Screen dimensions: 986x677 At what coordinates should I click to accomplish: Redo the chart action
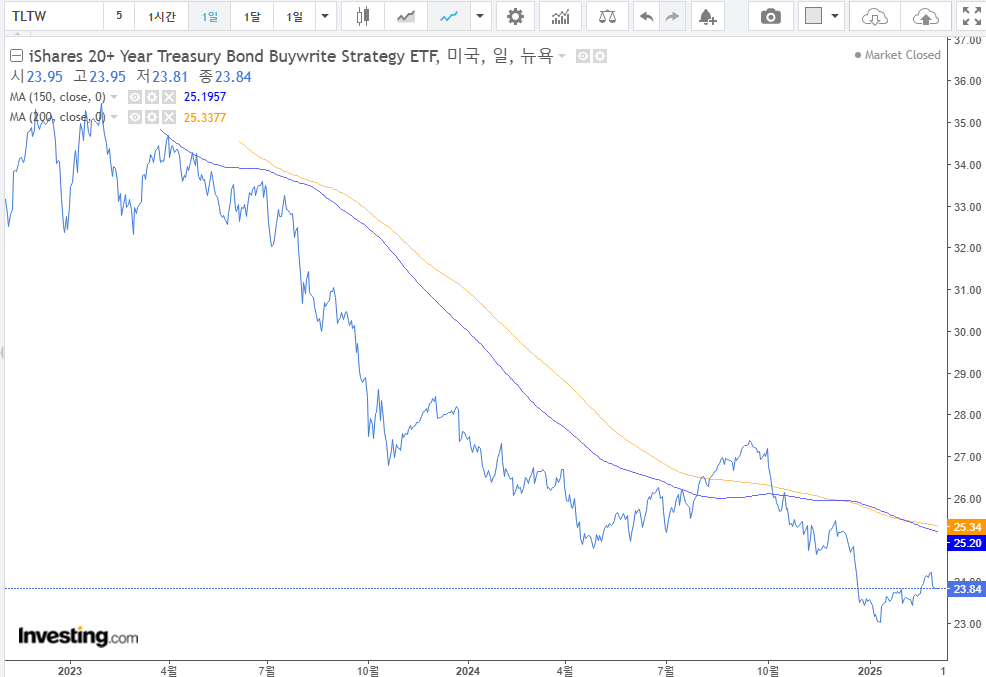[x=672, y=16]
